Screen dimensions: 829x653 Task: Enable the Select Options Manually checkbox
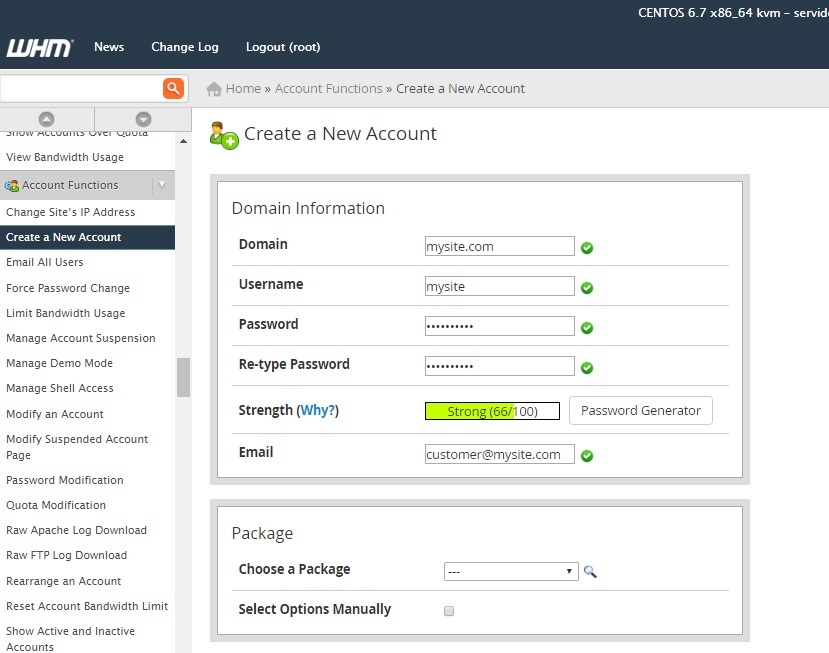(x=449, y=610)
